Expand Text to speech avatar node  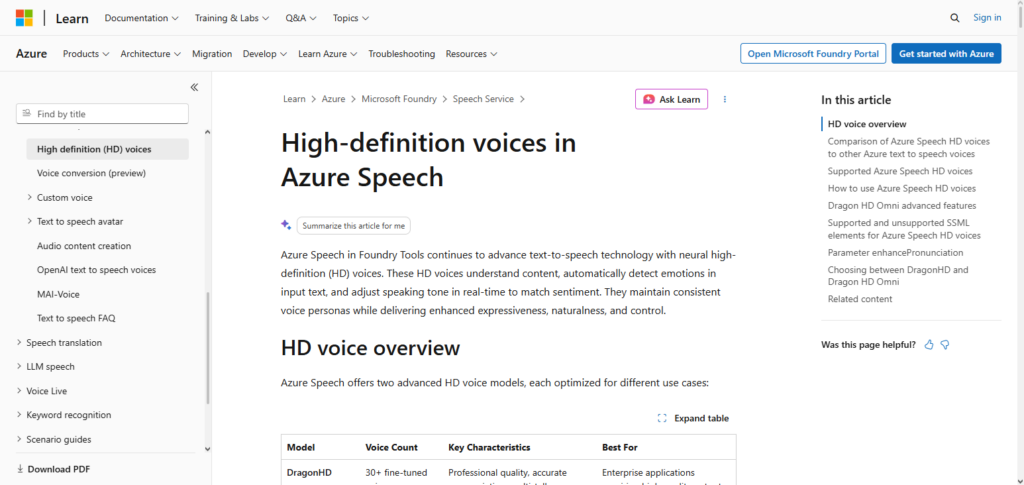30,221
